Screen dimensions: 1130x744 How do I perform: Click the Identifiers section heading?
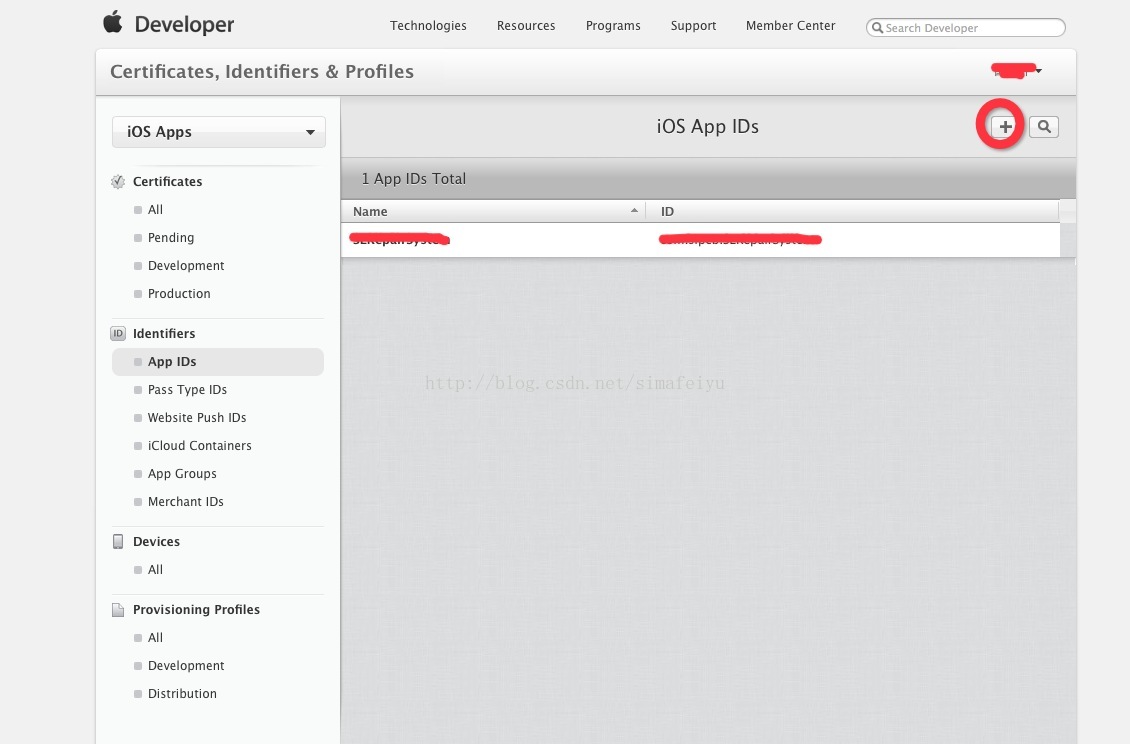(x=164, y=334)
